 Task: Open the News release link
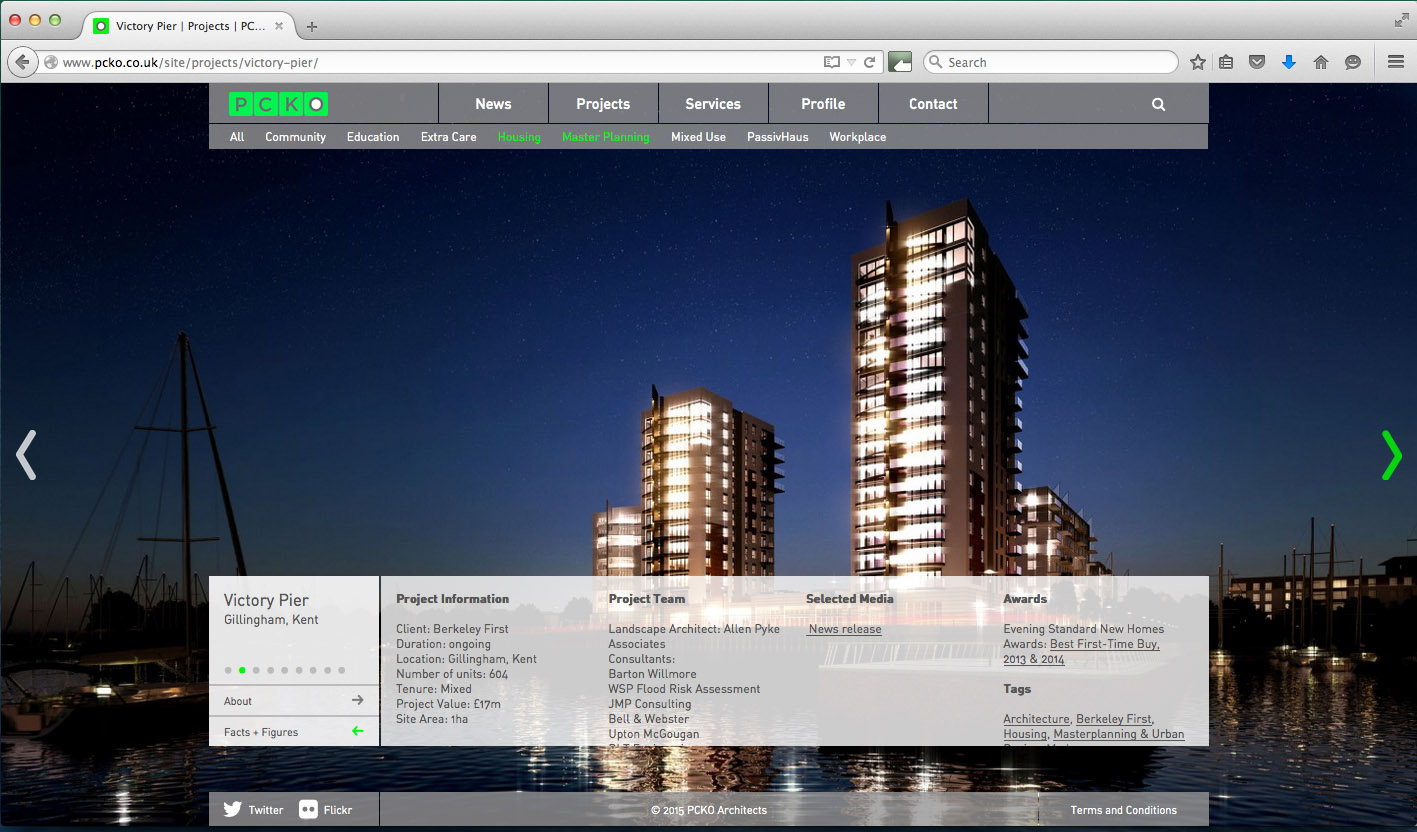point(845,629)
